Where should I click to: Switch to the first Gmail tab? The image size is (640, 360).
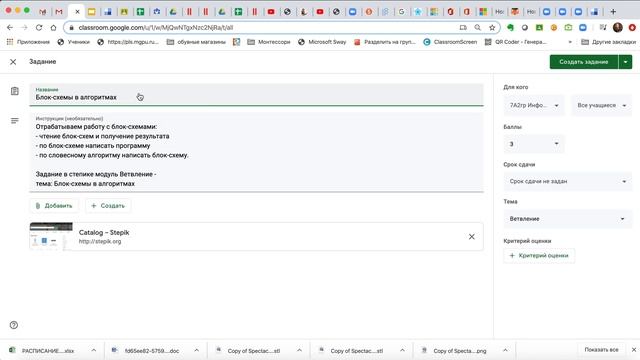pyautogui.click(x=42, y=11)
